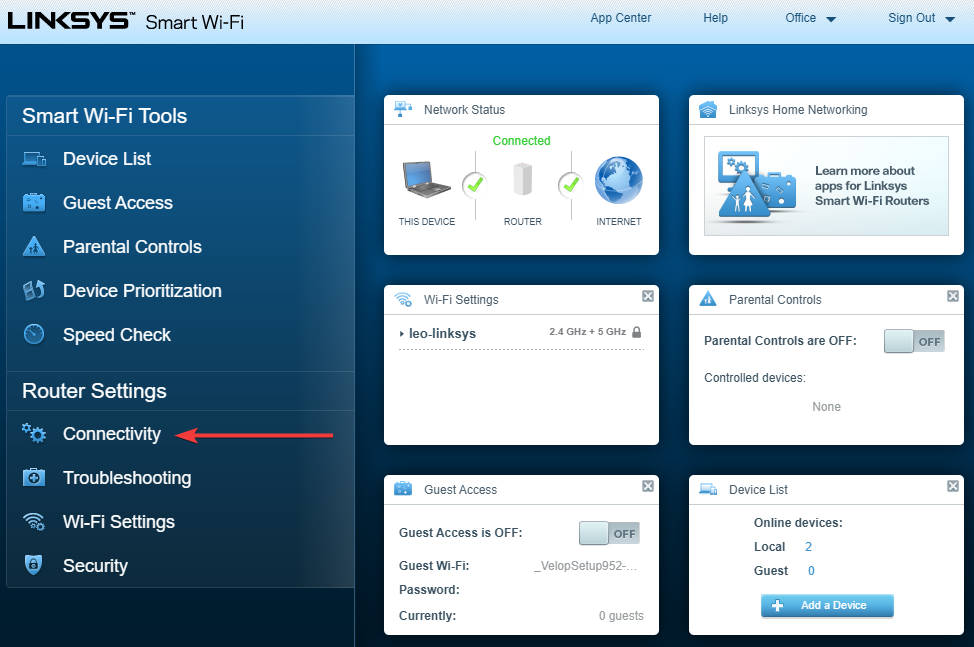Toggle the Guest Access OFF switch
The image size is (974, 647).
[609, 533]
